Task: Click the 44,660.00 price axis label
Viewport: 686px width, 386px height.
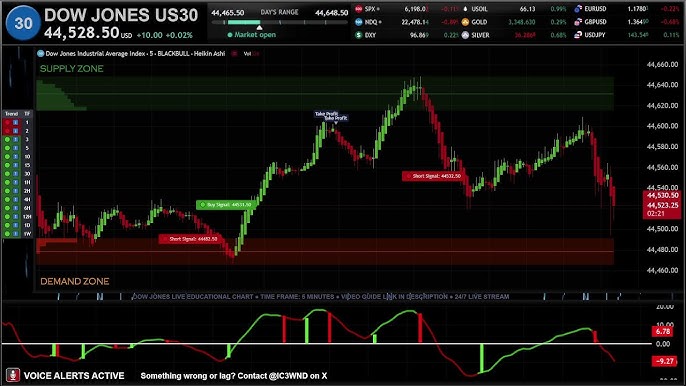Action: [662, 64]
